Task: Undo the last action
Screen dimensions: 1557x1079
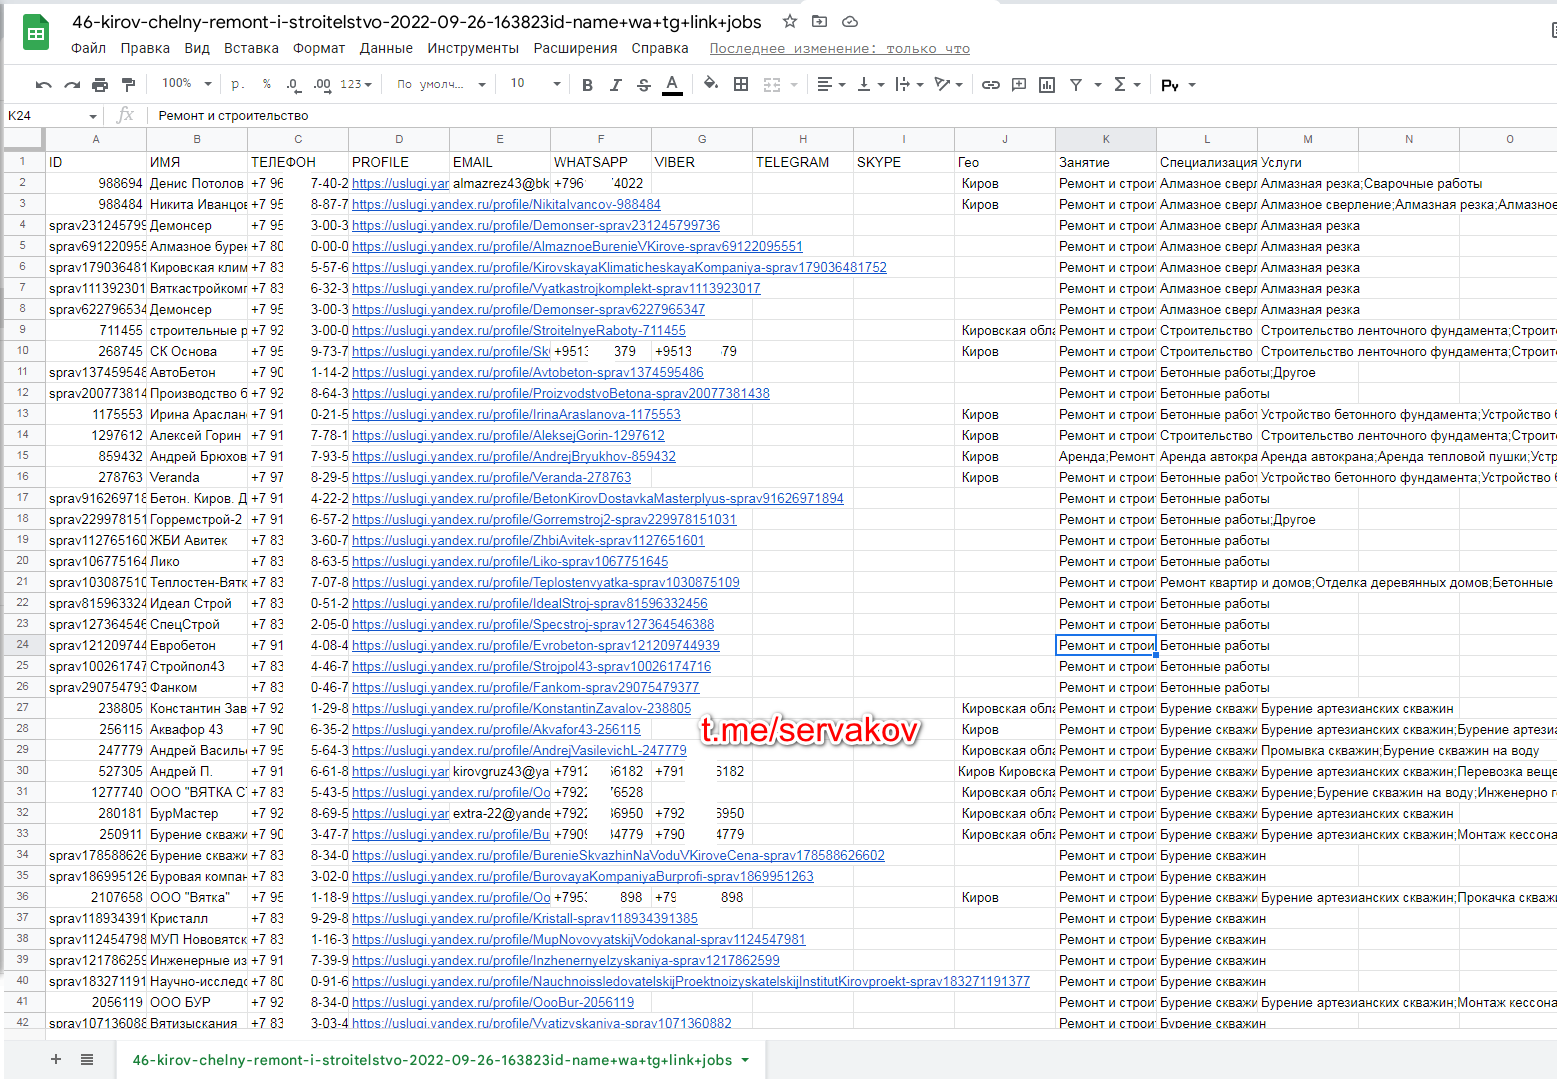Action: 43,85
